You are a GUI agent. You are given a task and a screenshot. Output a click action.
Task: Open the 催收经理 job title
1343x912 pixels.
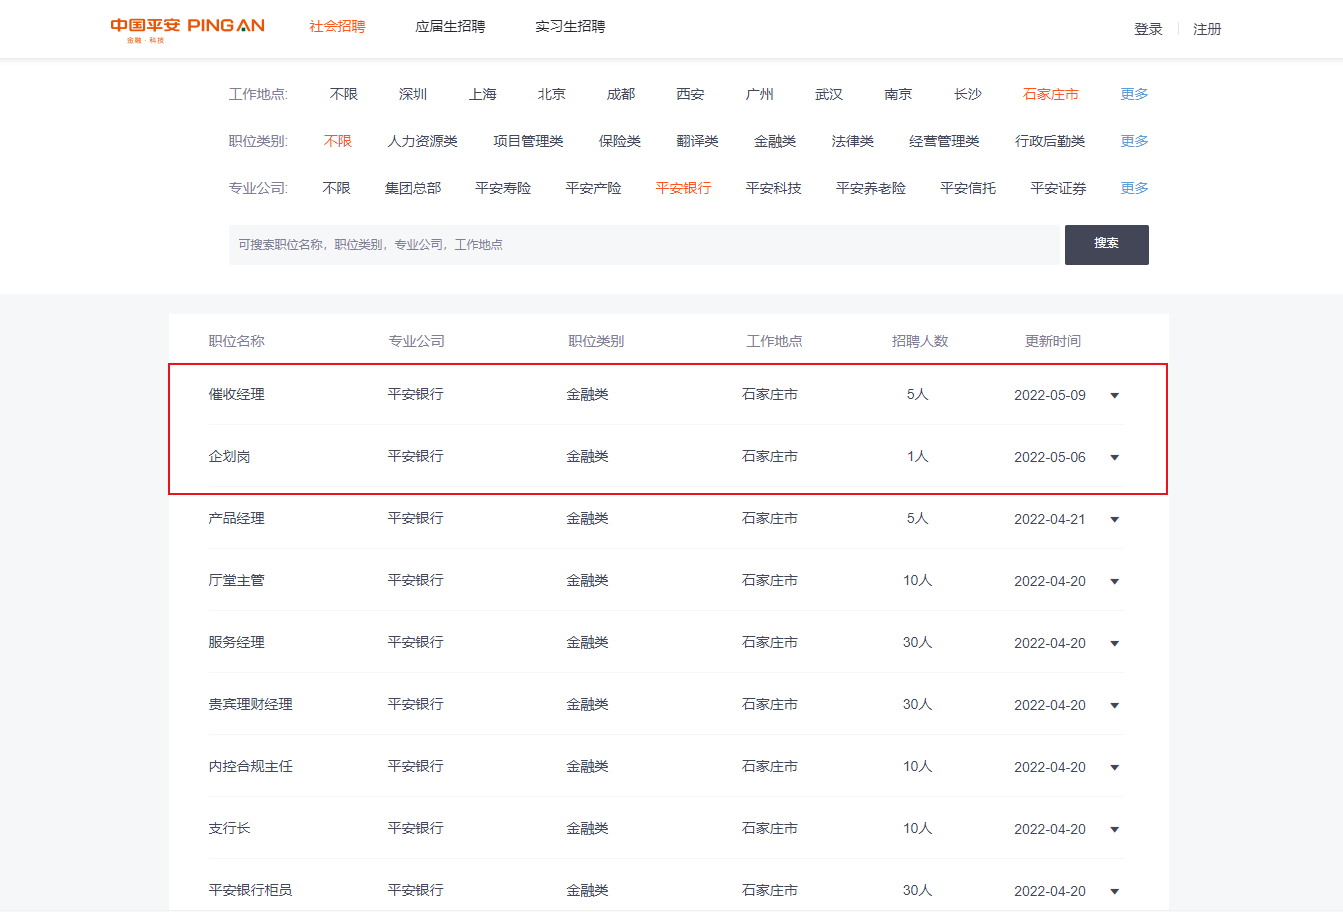coord(237,394)
